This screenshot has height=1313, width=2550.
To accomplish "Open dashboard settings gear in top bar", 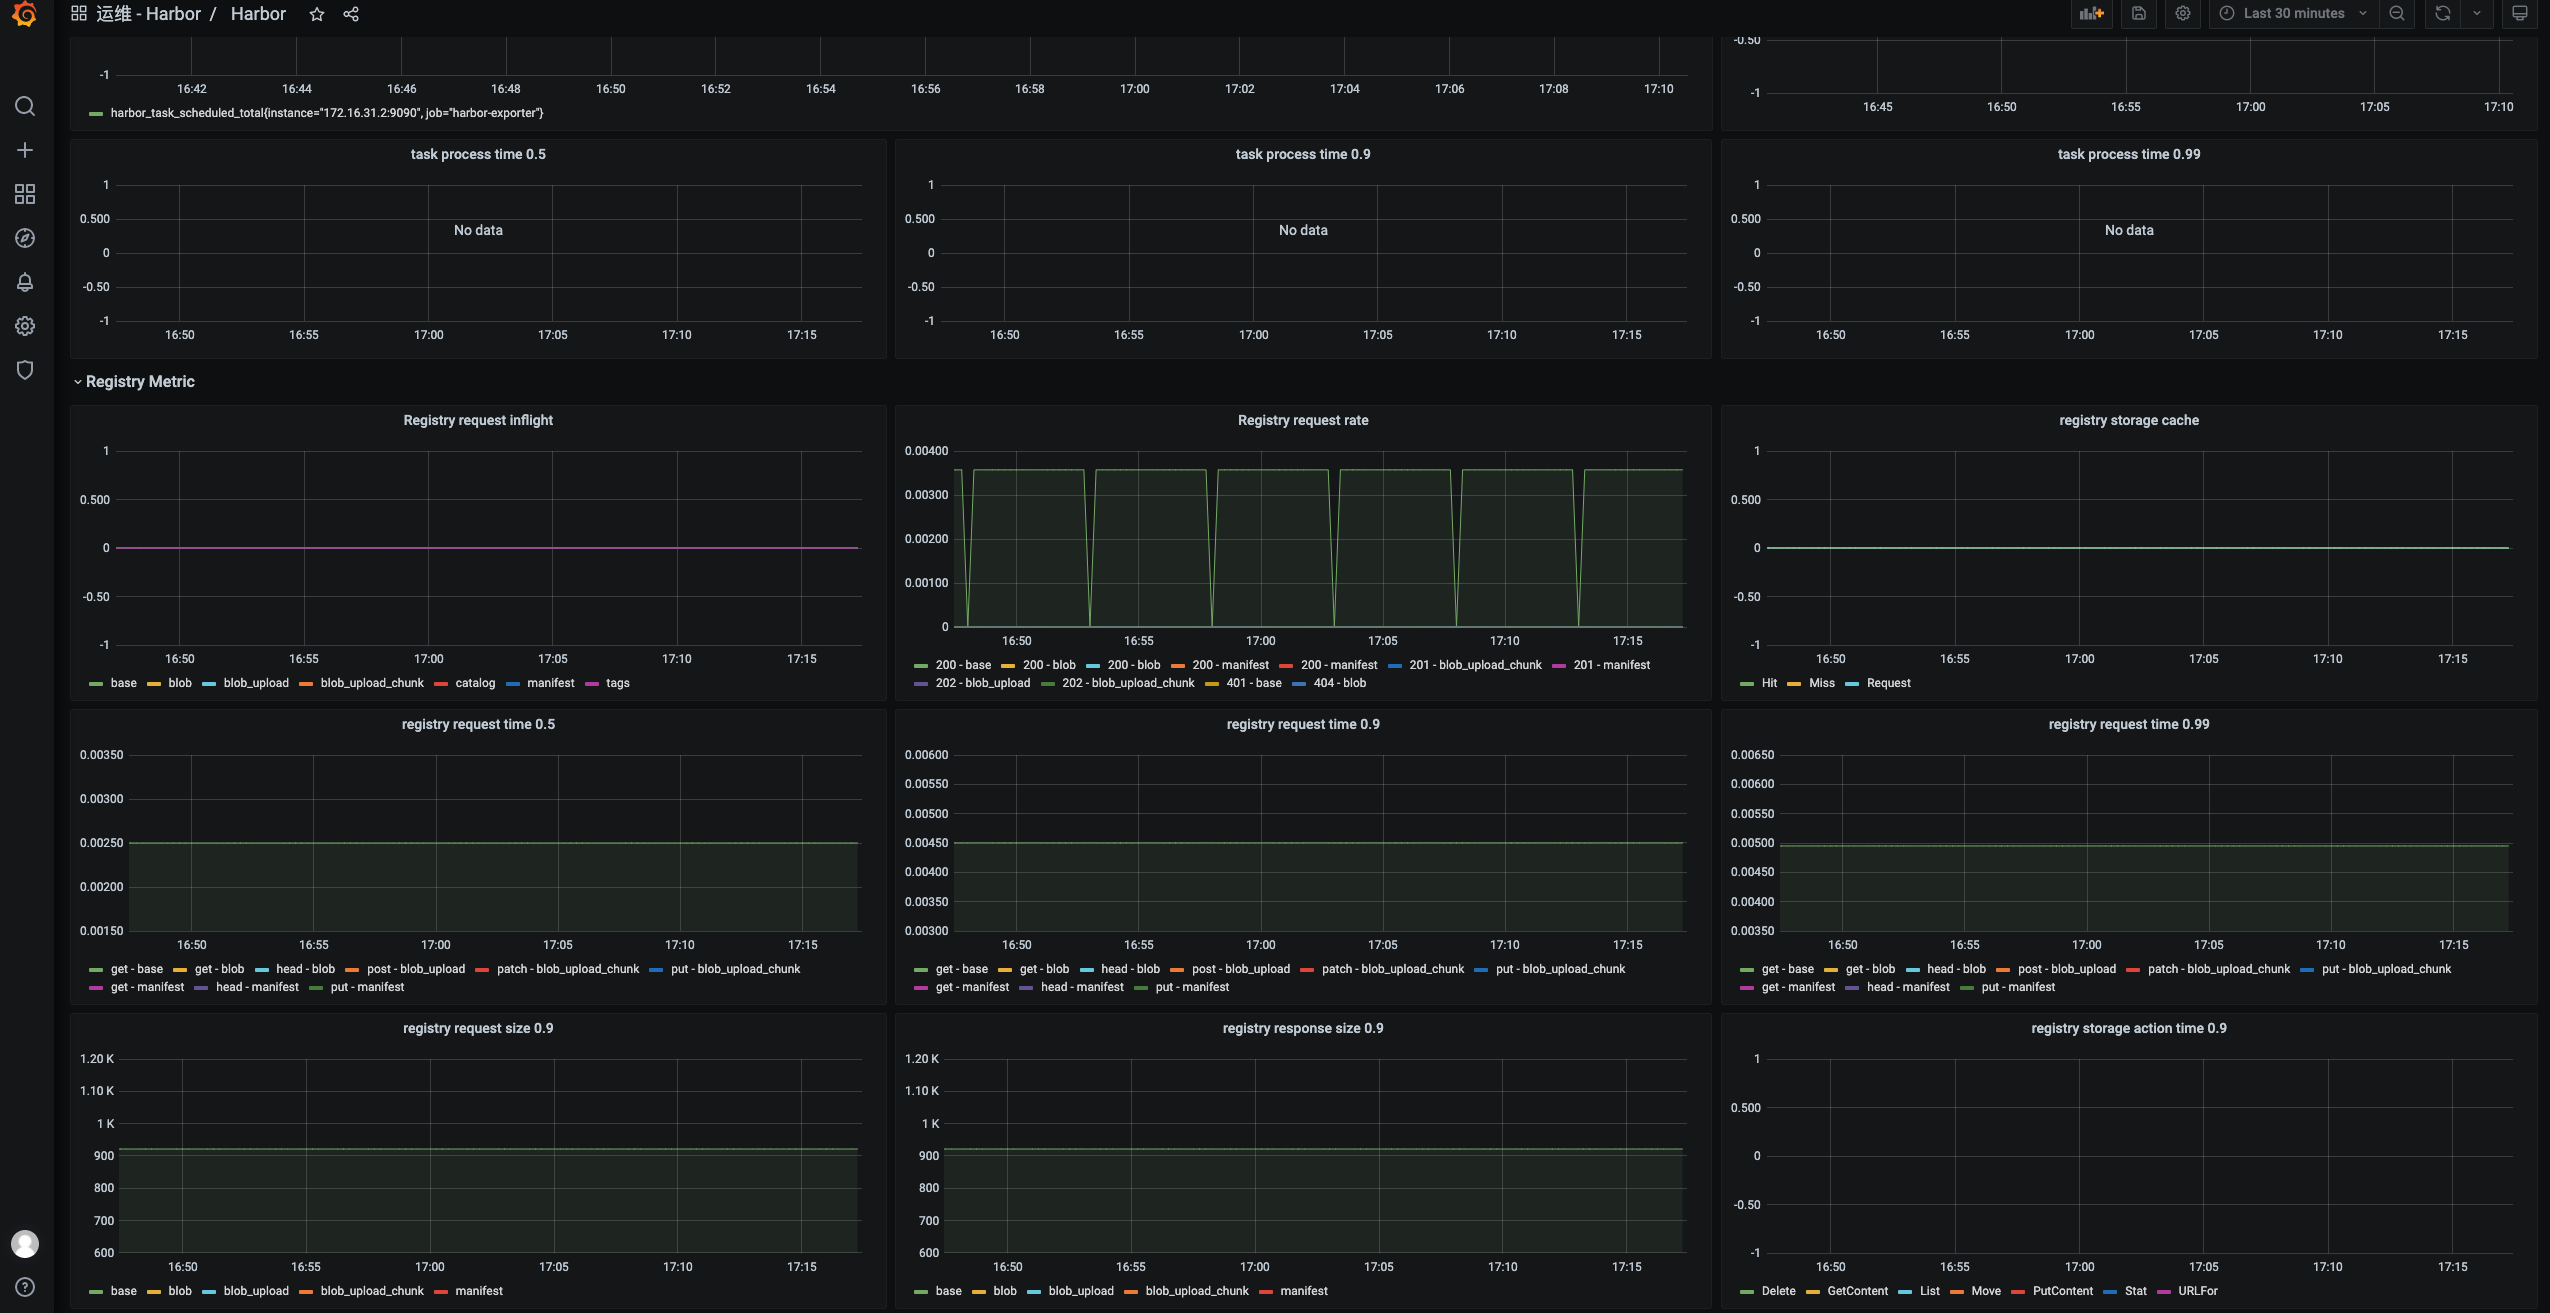I will [x=2183, y=14].
